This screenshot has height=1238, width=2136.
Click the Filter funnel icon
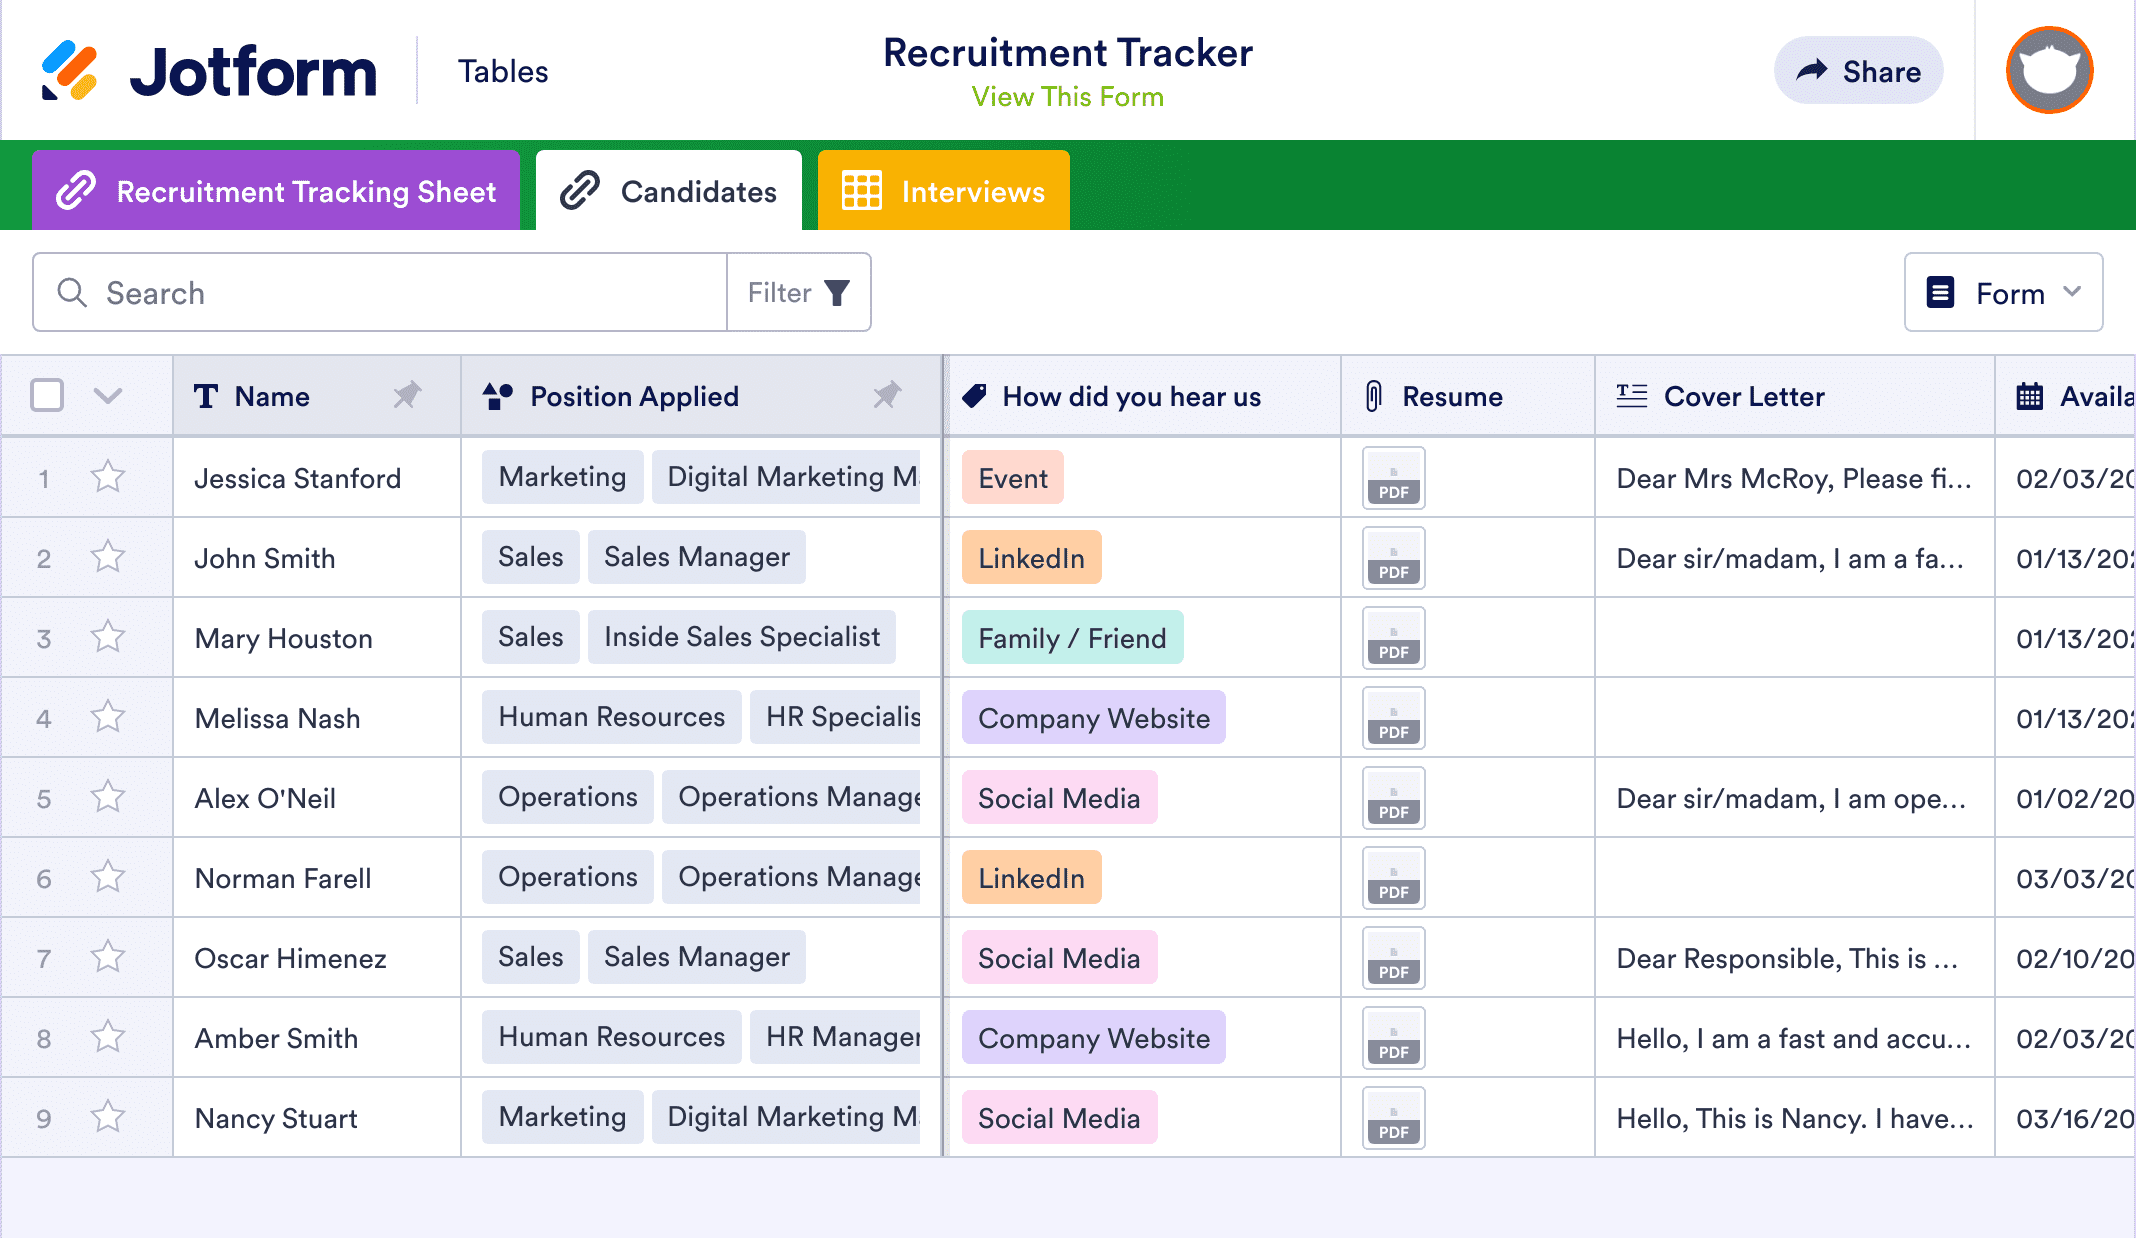coord(837,292)
